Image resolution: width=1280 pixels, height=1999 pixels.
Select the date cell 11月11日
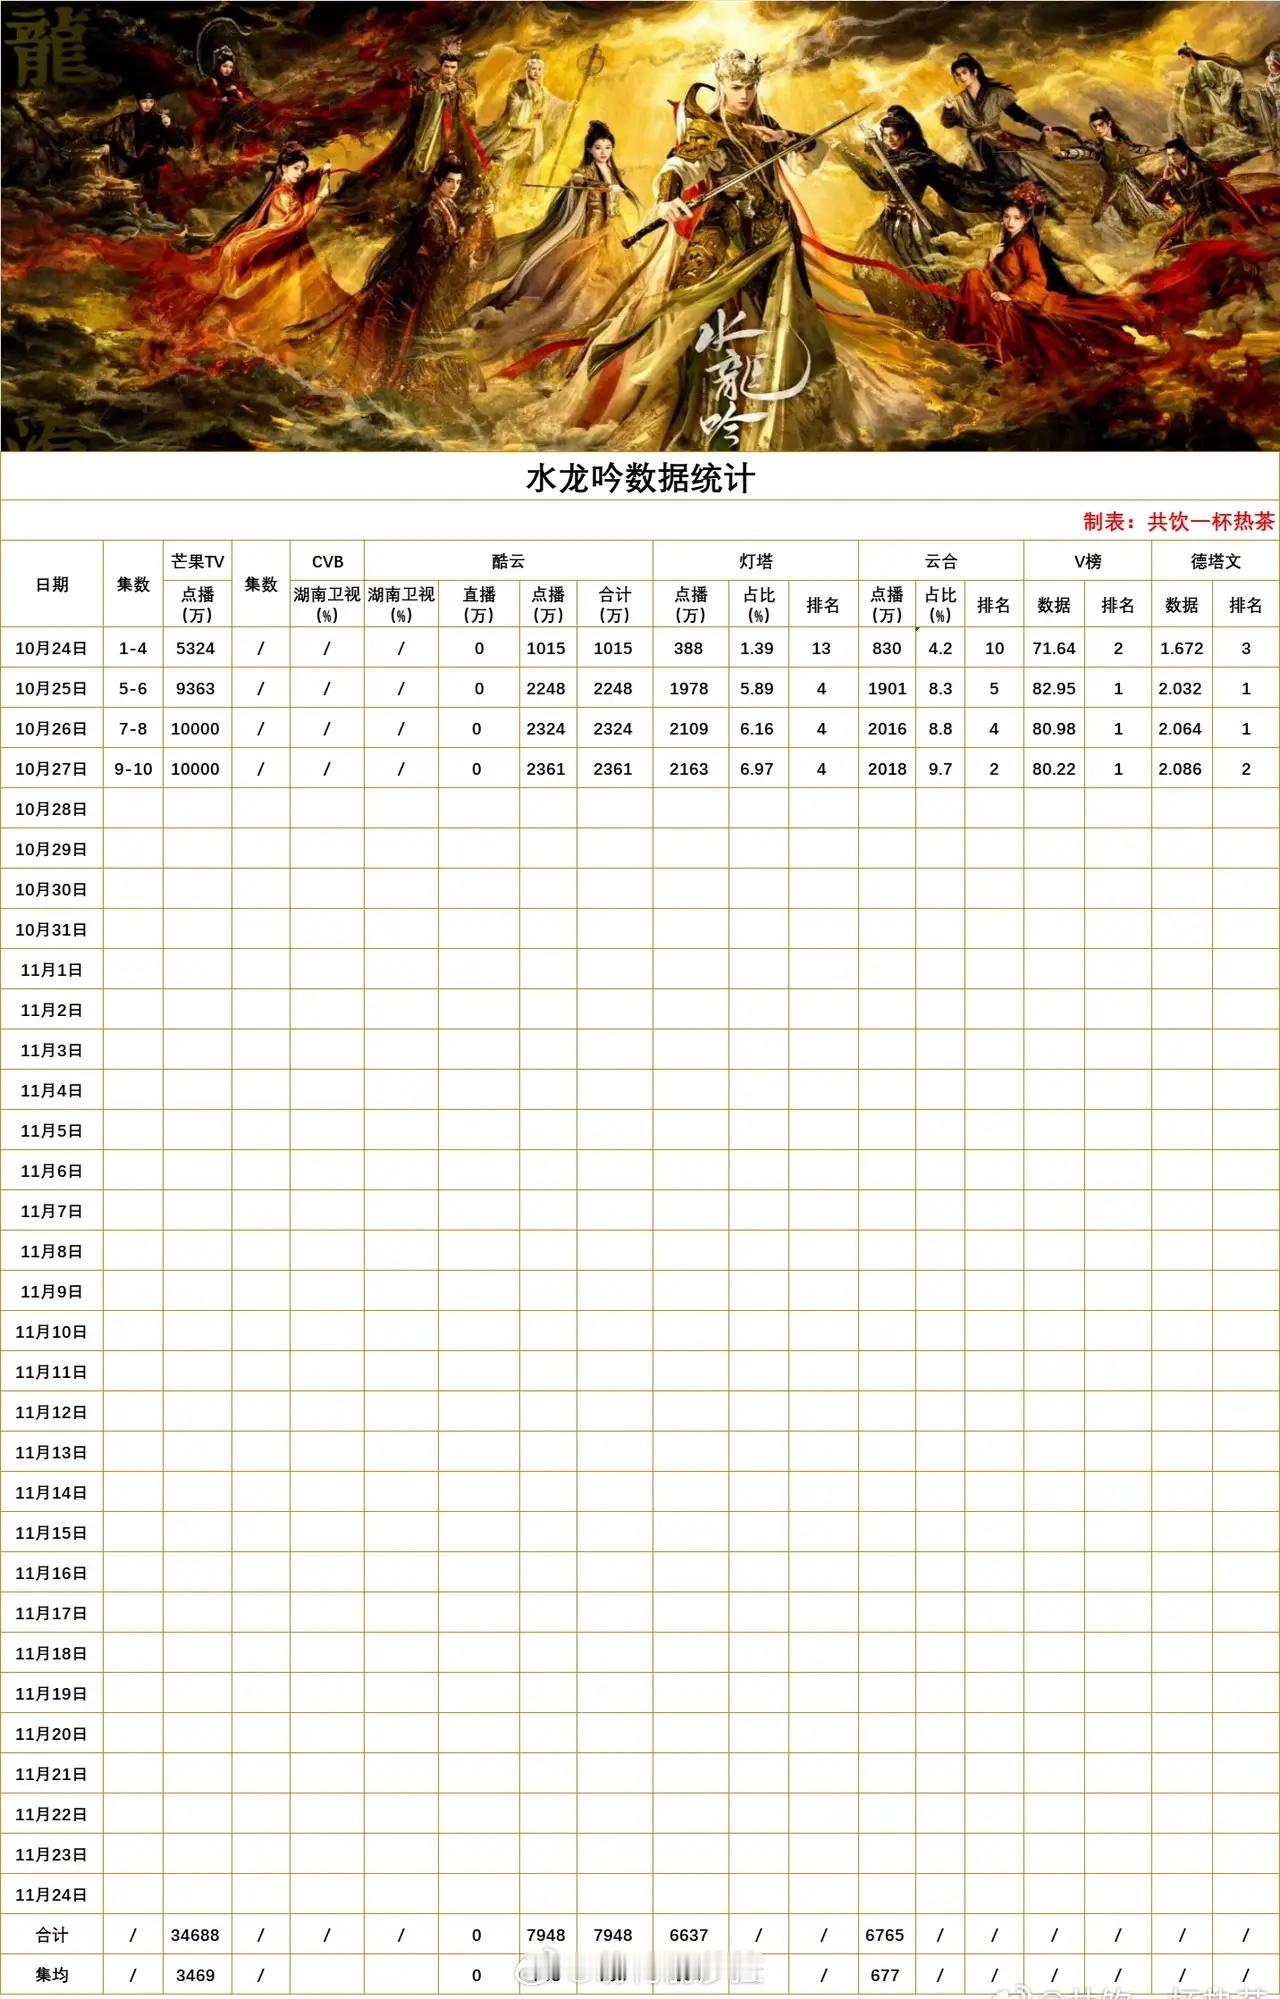51,1371
